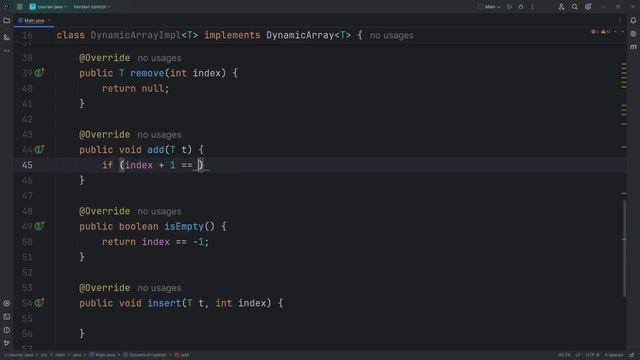This screenshot has width=640, height=360.
Task: Click 'insert' method name on line 54
Action: [x=164, y=303]
